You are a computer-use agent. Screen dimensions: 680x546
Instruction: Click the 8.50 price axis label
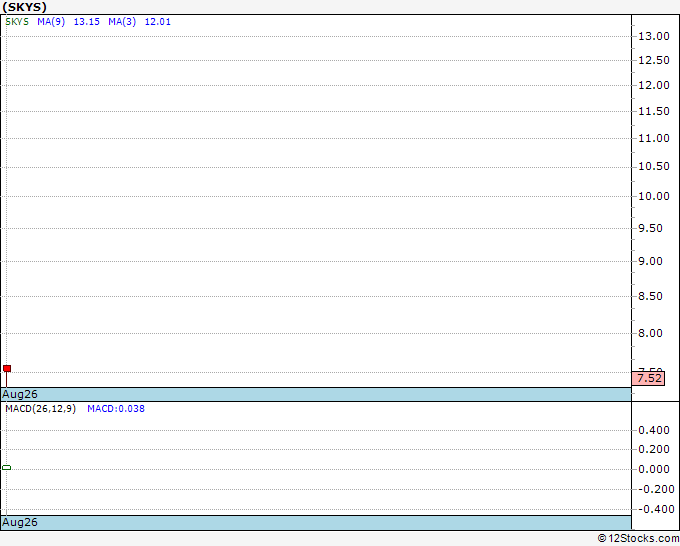pyautogui.click(x=651, y=296)
